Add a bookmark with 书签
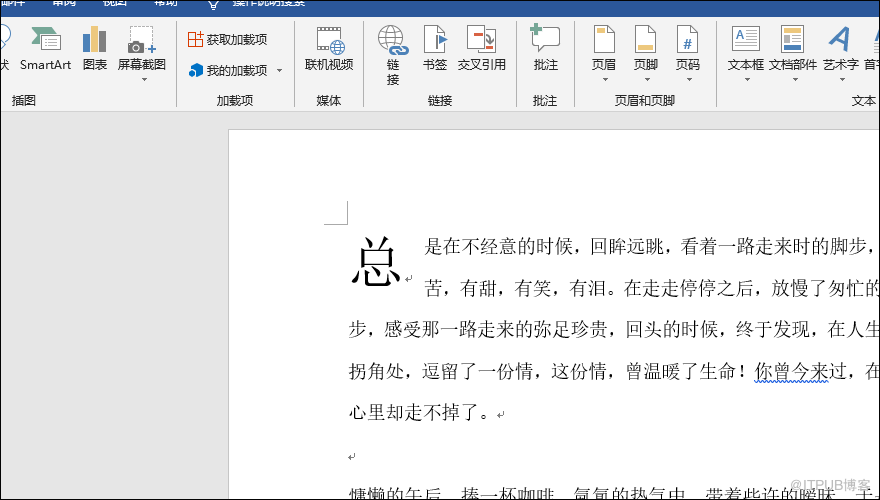The height and width of the screenshot is (500, 880). 435,48
